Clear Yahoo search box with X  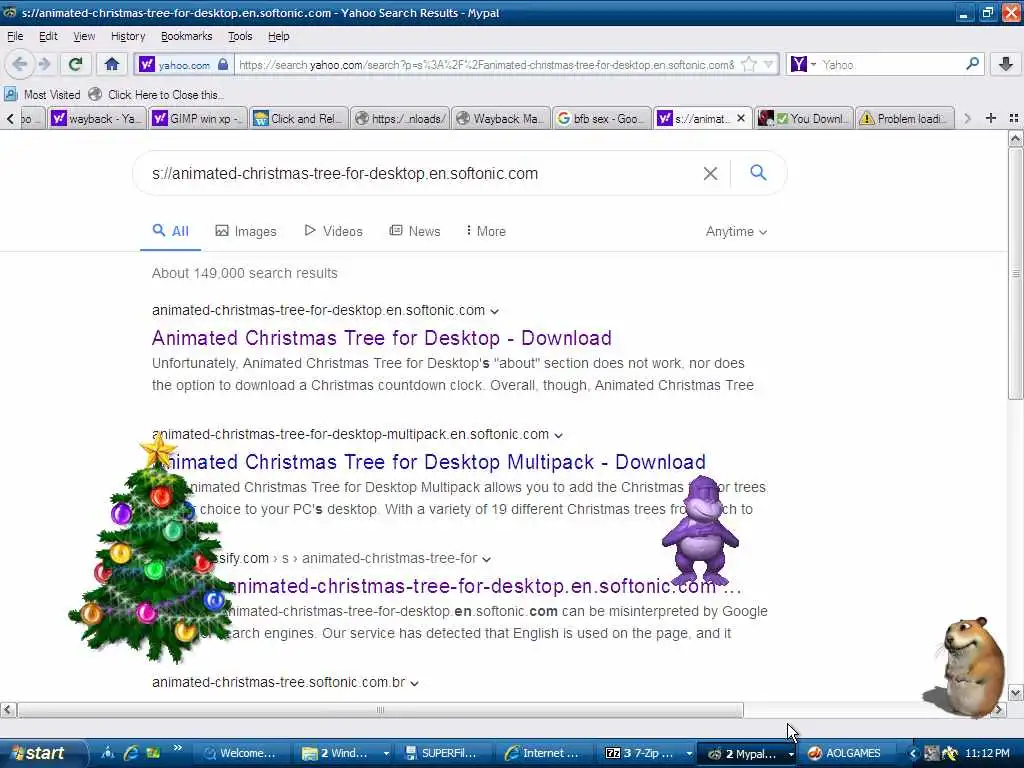(710, 174)
